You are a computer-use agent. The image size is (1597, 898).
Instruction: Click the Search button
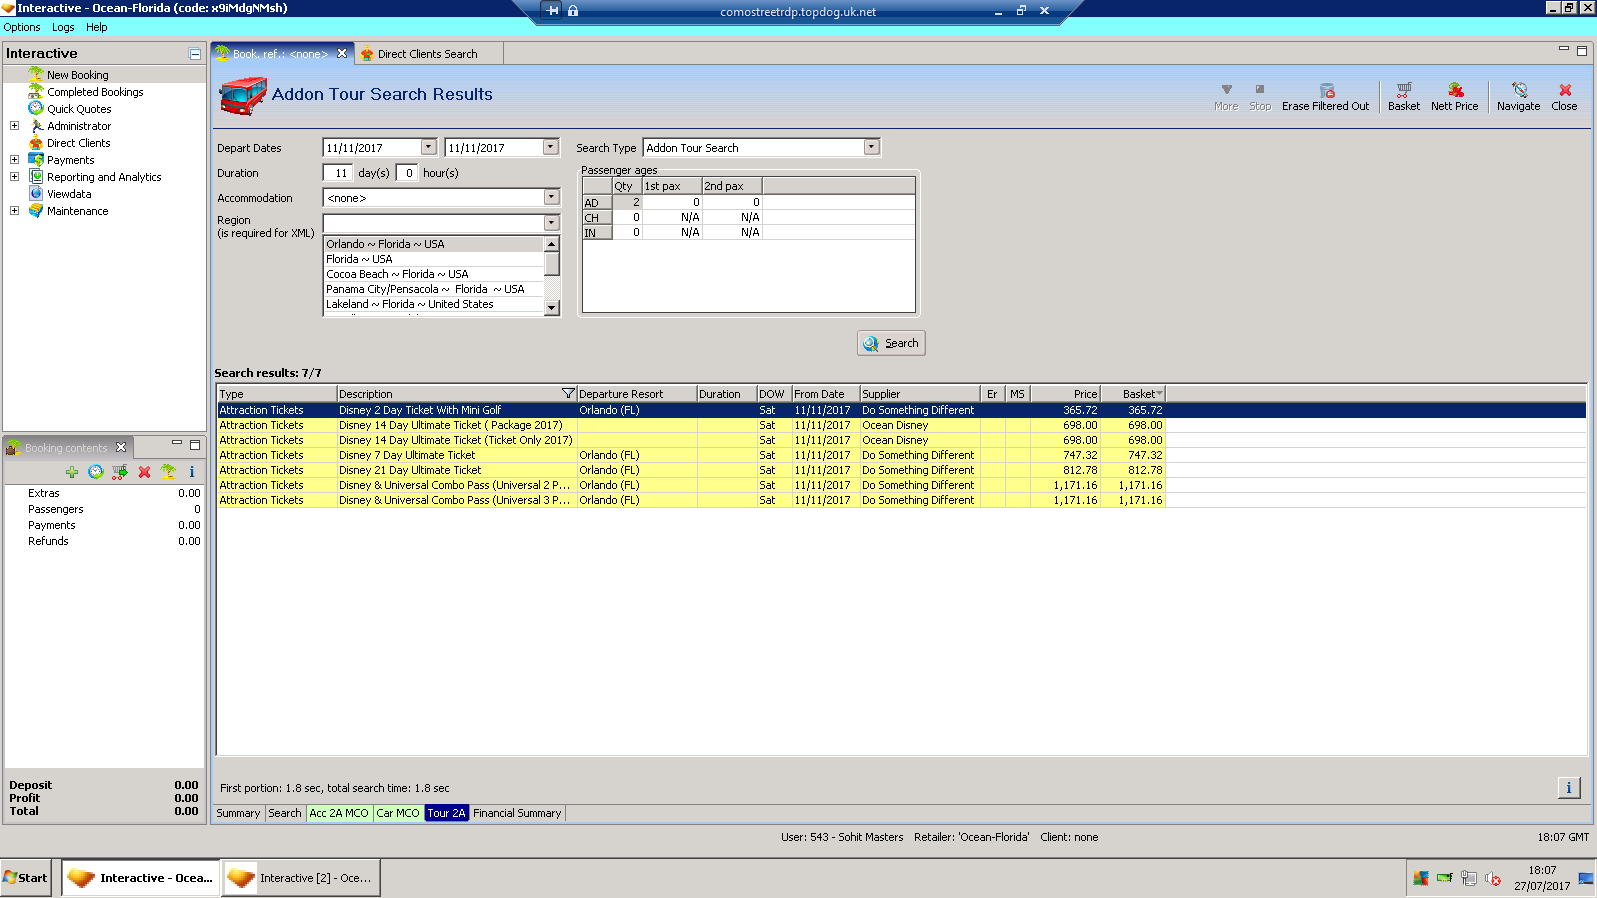(x=891, y=343)
